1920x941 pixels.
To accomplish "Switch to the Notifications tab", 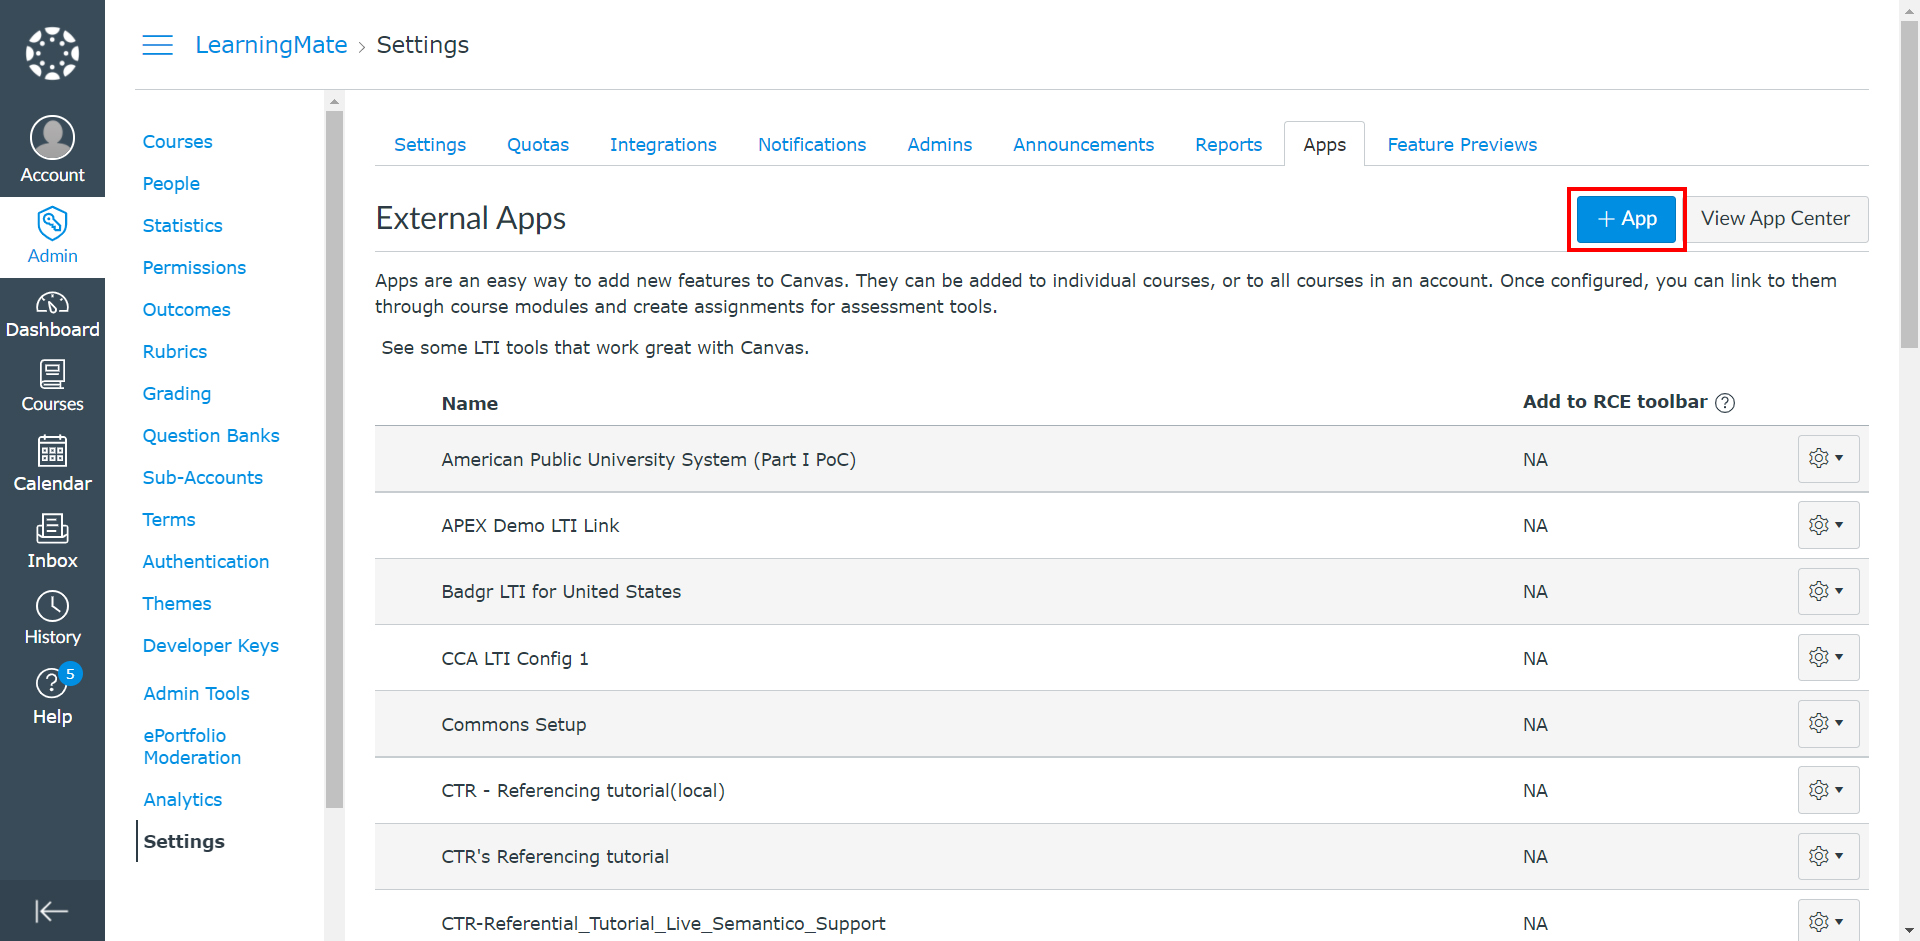I will coord(812,145).
